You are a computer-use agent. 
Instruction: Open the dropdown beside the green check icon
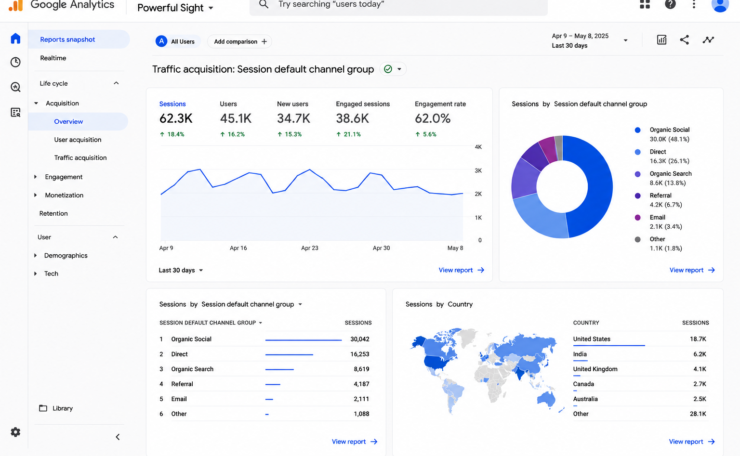pos(399,69)
